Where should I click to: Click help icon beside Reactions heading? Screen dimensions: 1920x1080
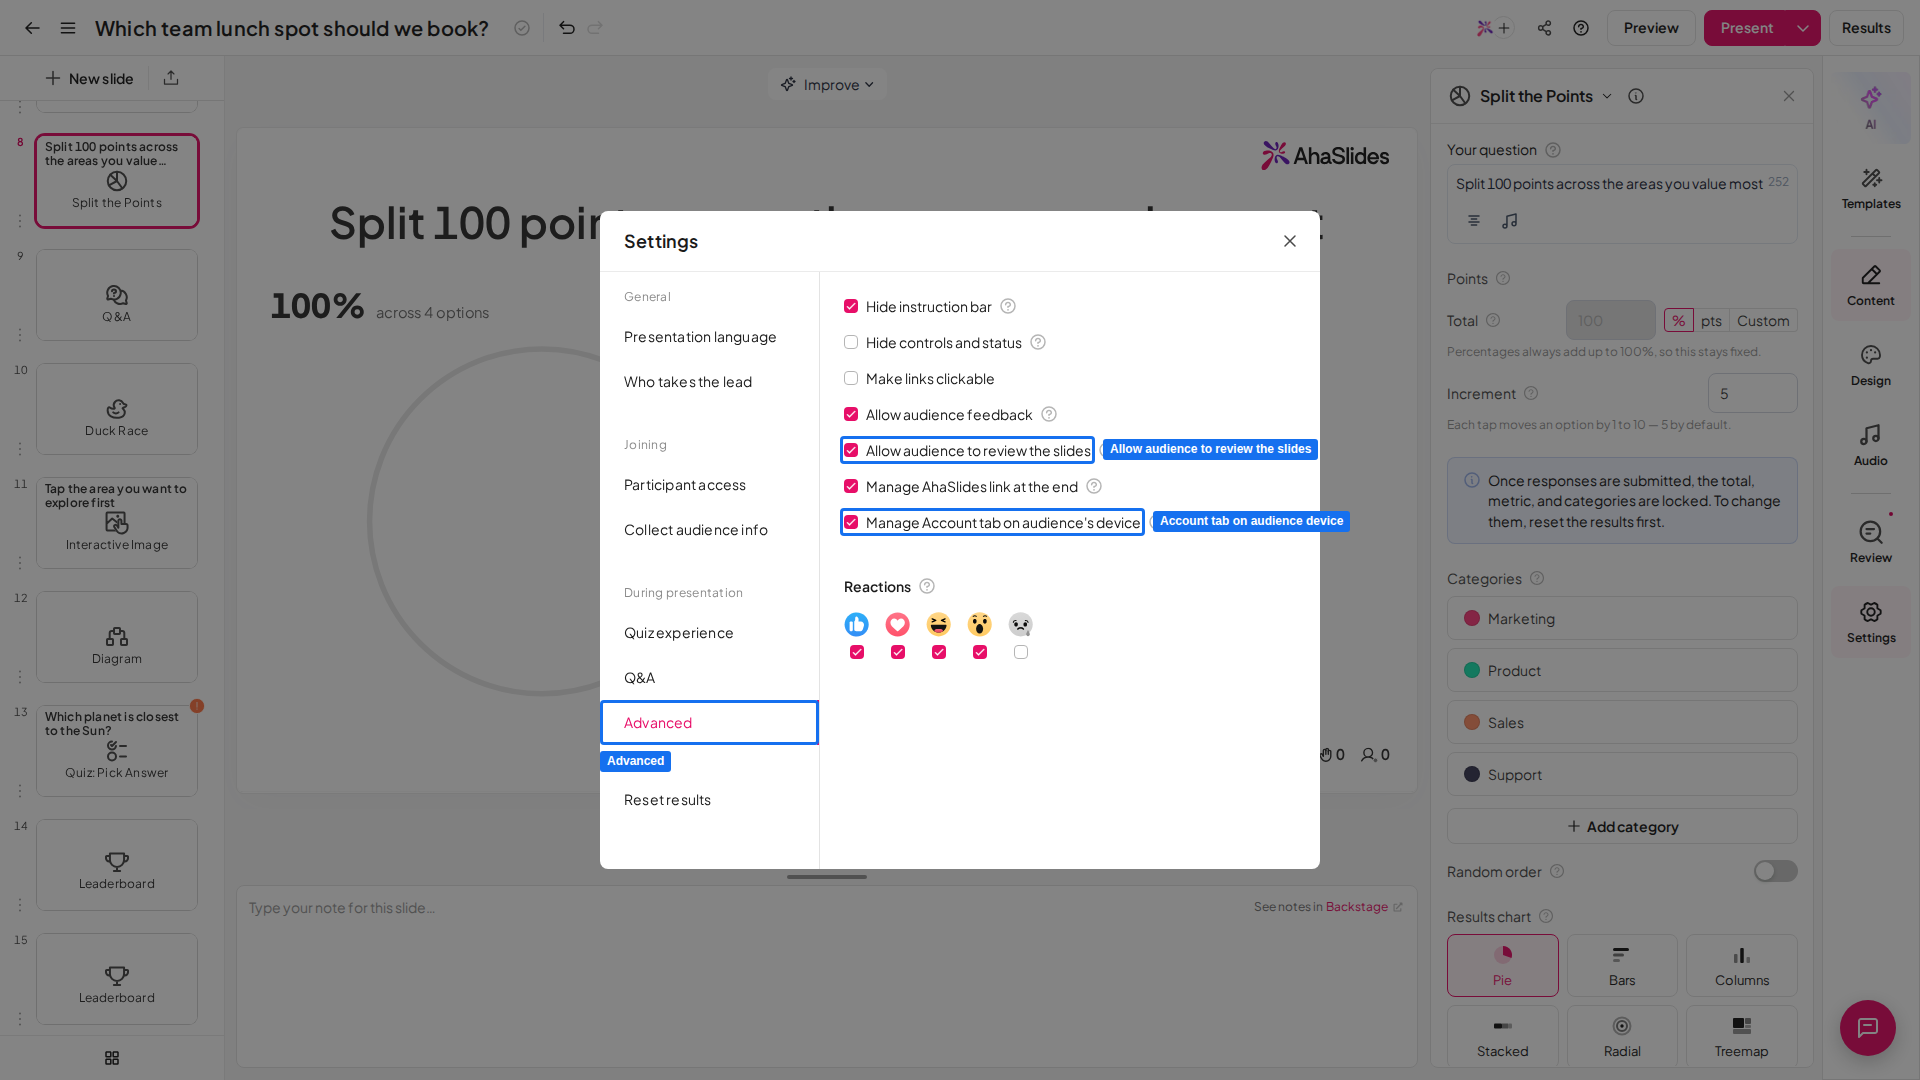[x=927, y=586]
